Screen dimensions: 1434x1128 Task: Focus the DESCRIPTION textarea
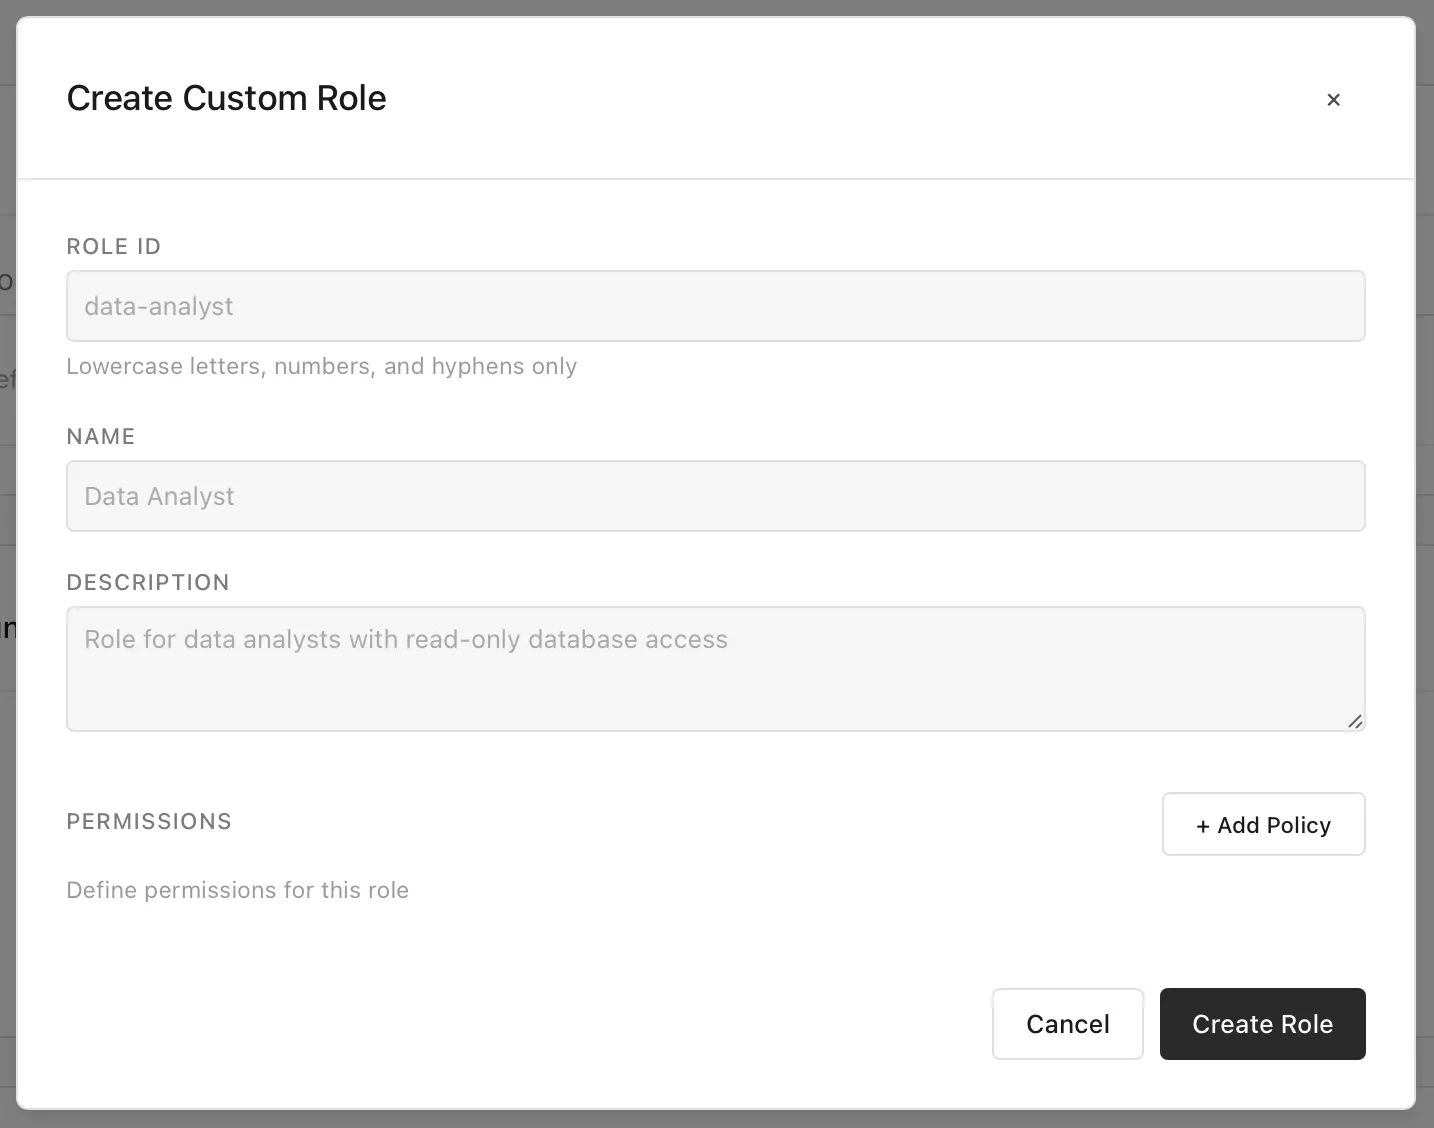tap(715, 668)
